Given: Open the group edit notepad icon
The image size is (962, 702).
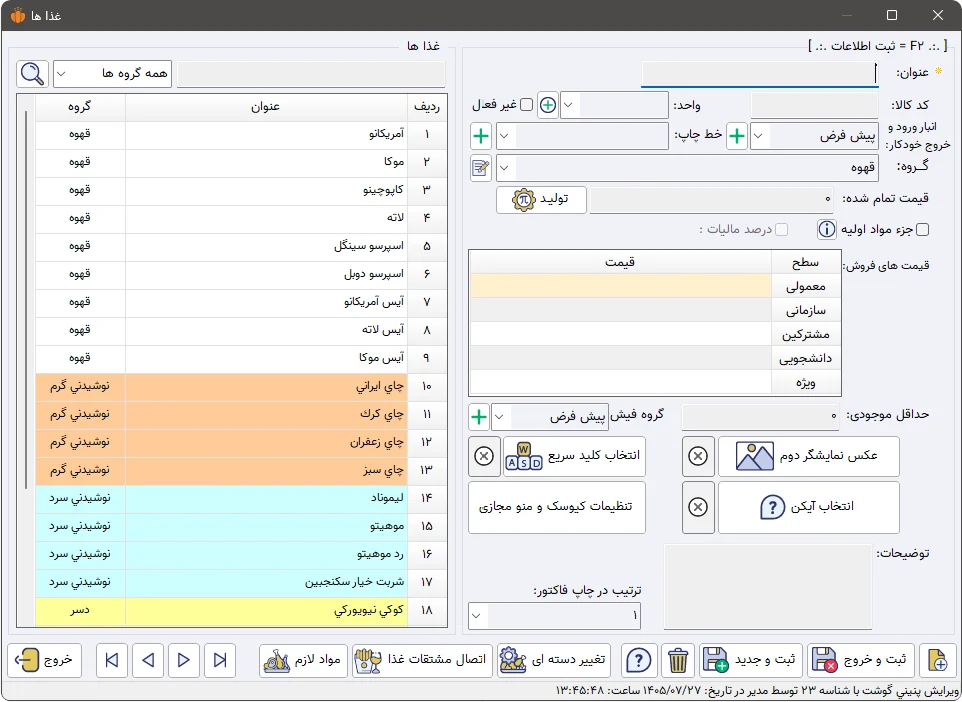Looking at the screenshot, I should pos(481,168).
